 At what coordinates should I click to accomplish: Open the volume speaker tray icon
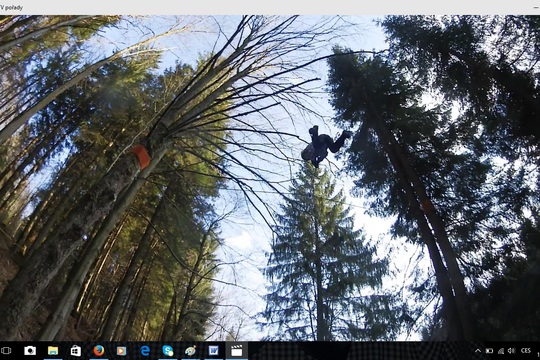pos(511,351)
